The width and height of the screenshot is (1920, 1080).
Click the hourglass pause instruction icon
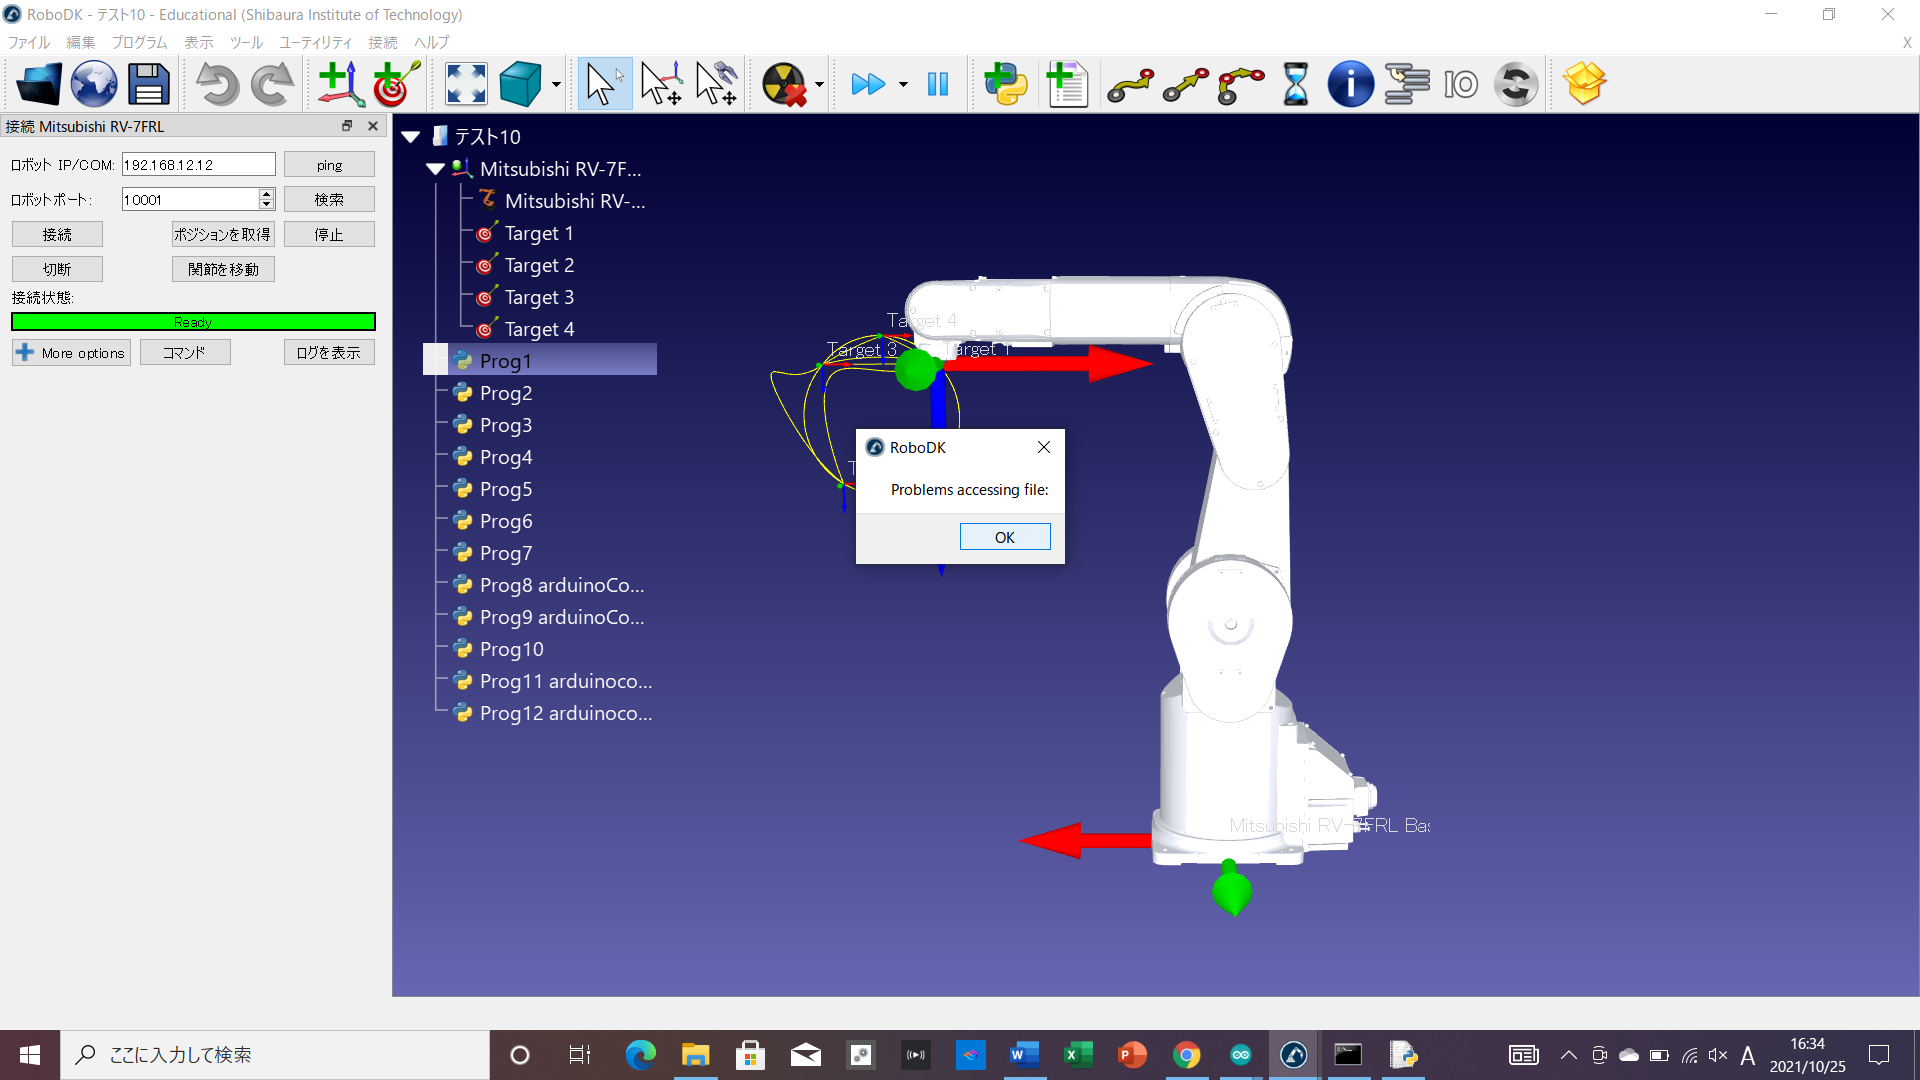(x=1295, y=84)
